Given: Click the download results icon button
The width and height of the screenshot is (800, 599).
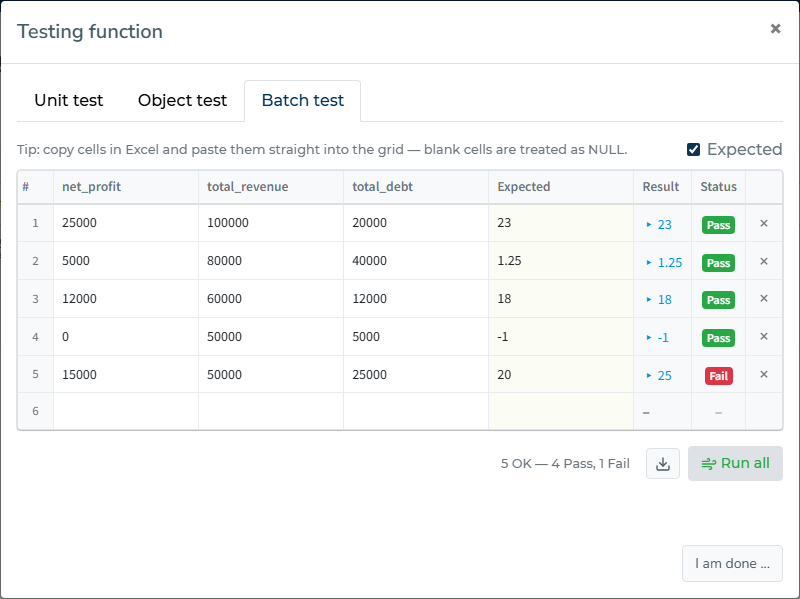Looking at the screenshot, I should tap(663, 464).
